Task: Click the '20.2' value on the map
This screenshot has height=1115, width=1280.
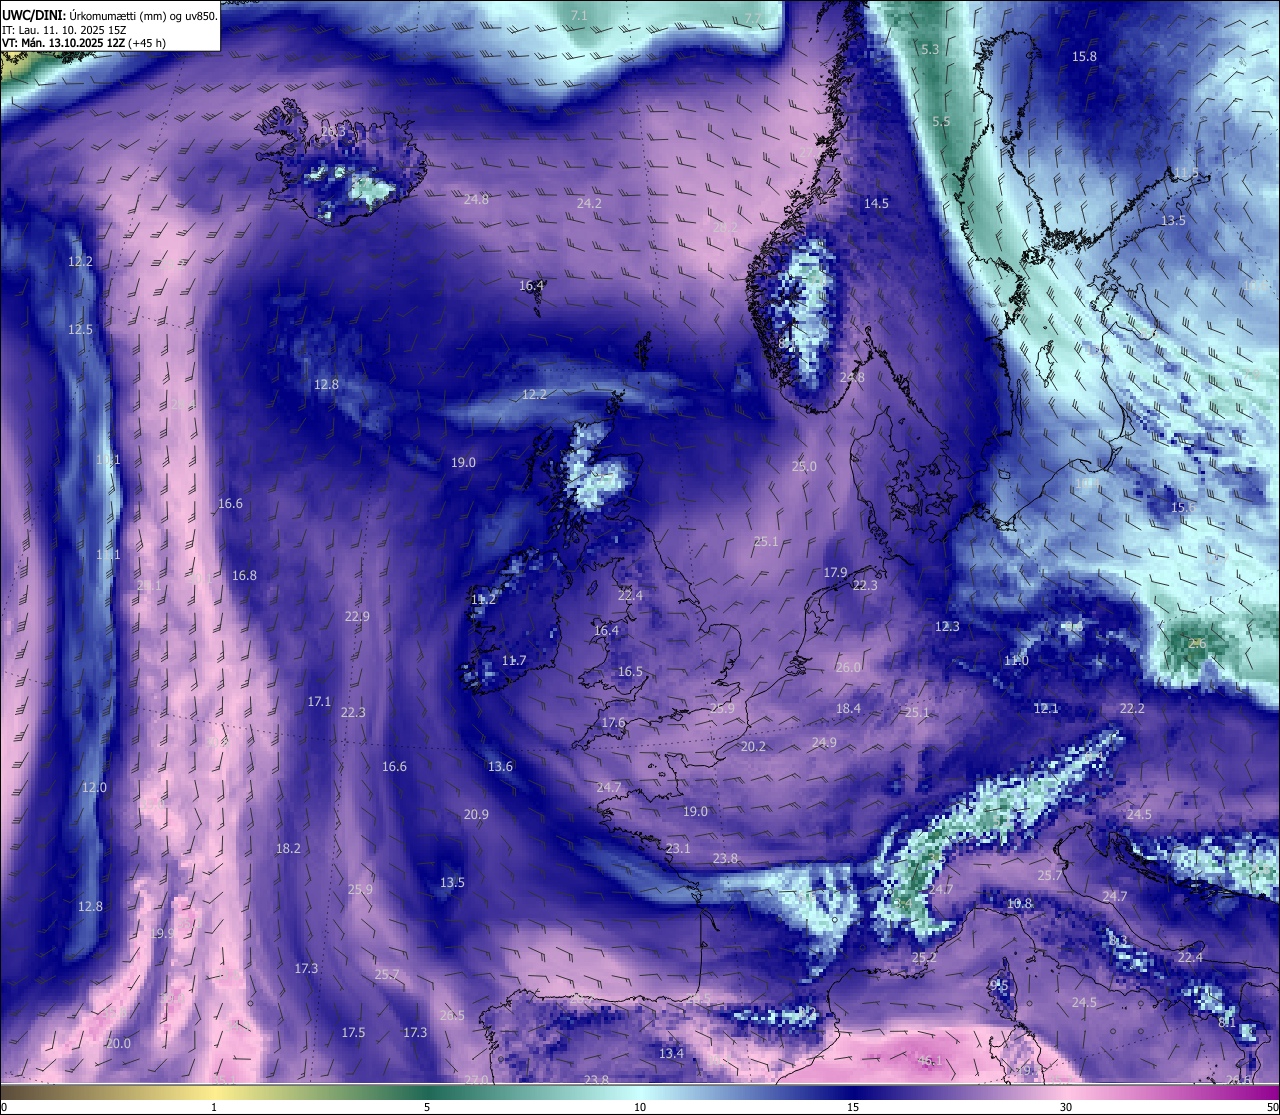Action: coord(753,746)
